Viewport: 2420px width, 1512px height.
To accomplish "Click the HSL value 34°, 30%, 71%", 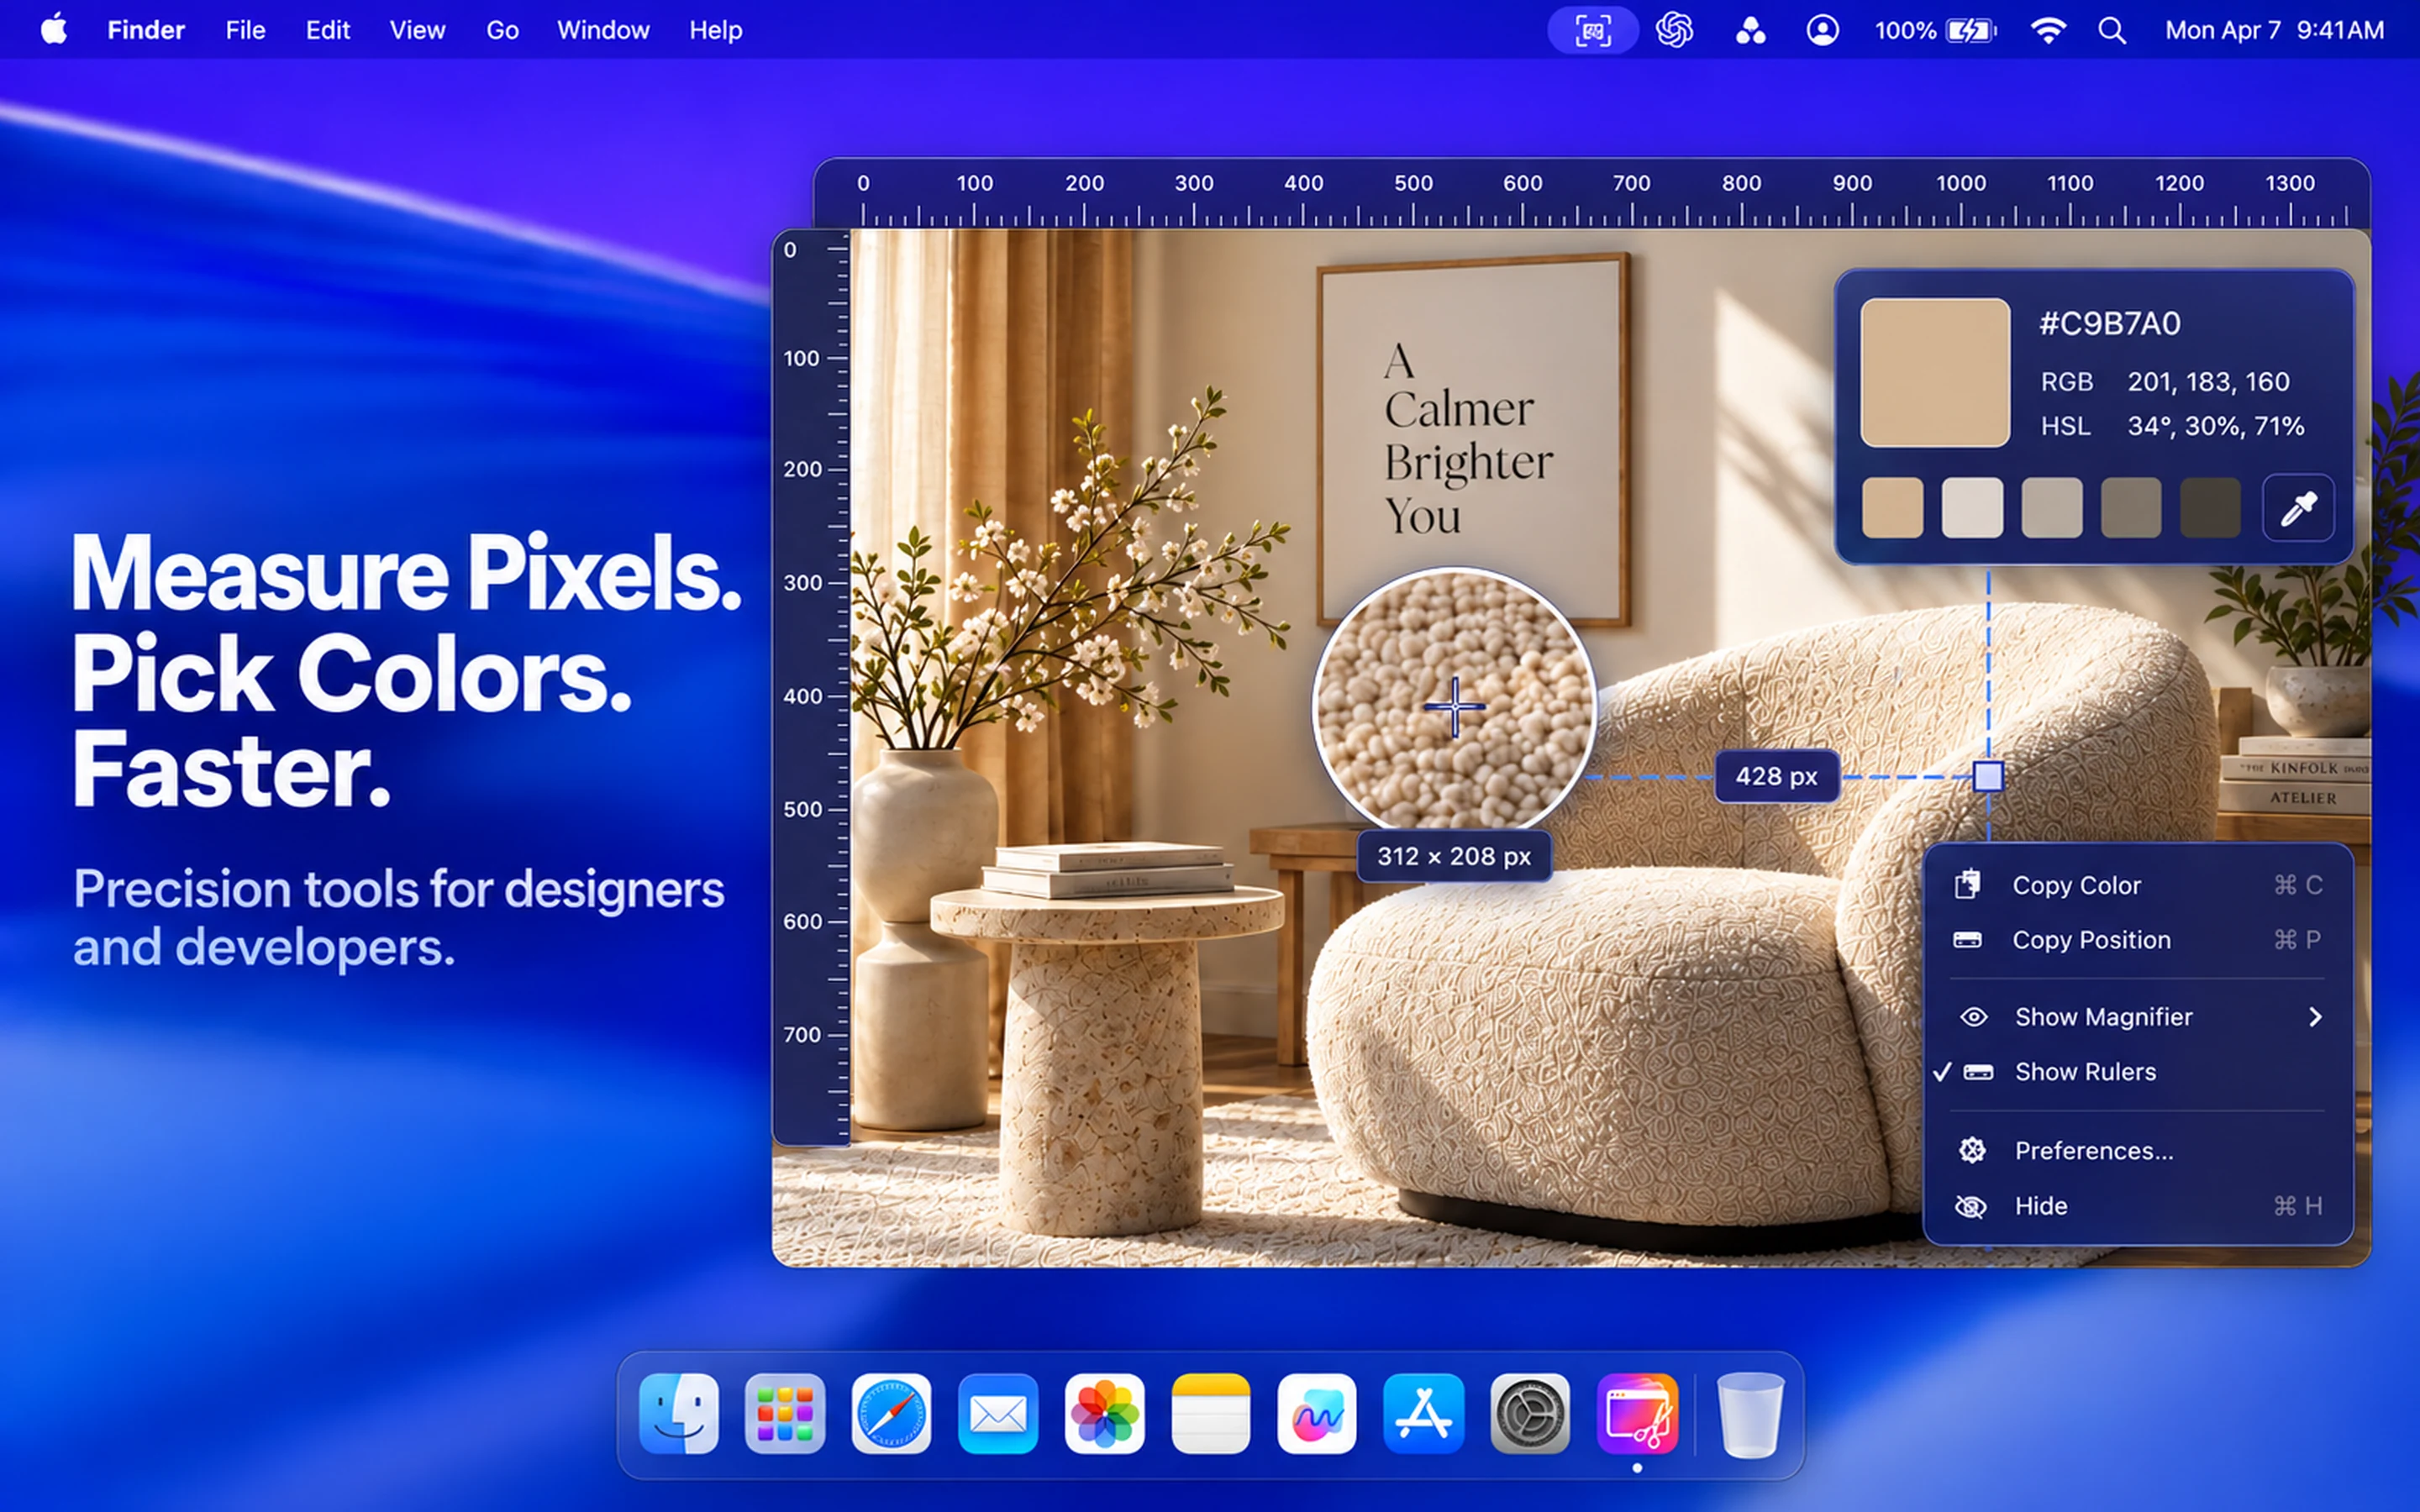I will pyautogui.click(x=2215, y=426).
